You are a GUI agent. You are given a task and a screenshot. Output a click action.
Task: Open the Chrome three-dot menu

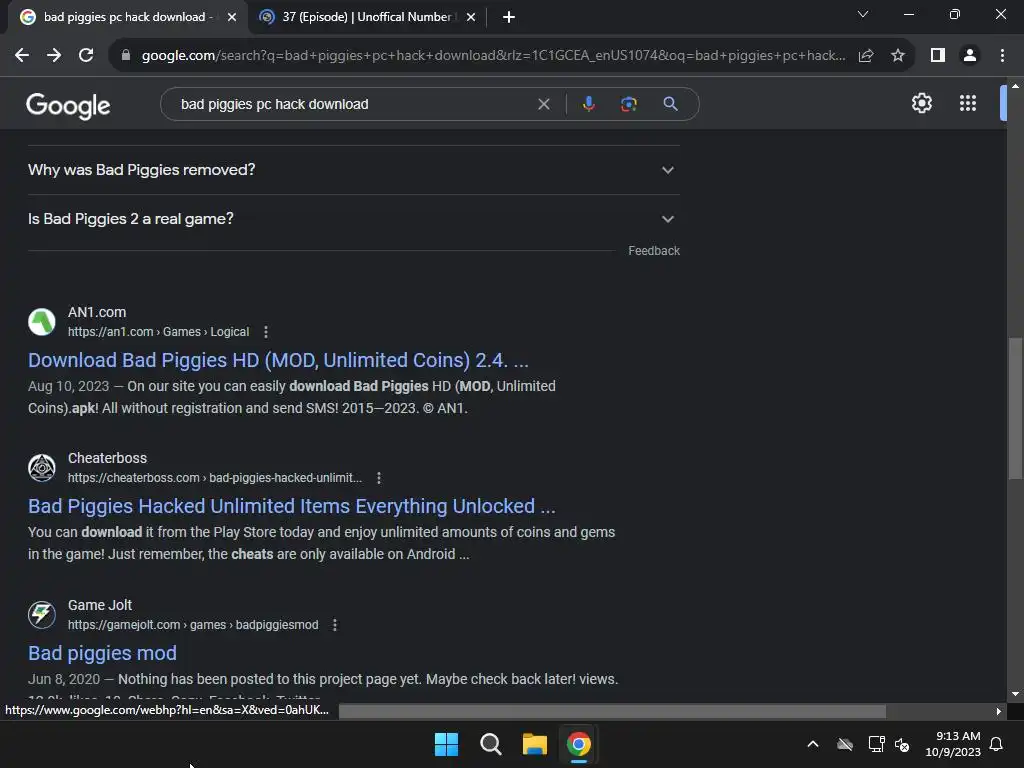(1002, 56)
